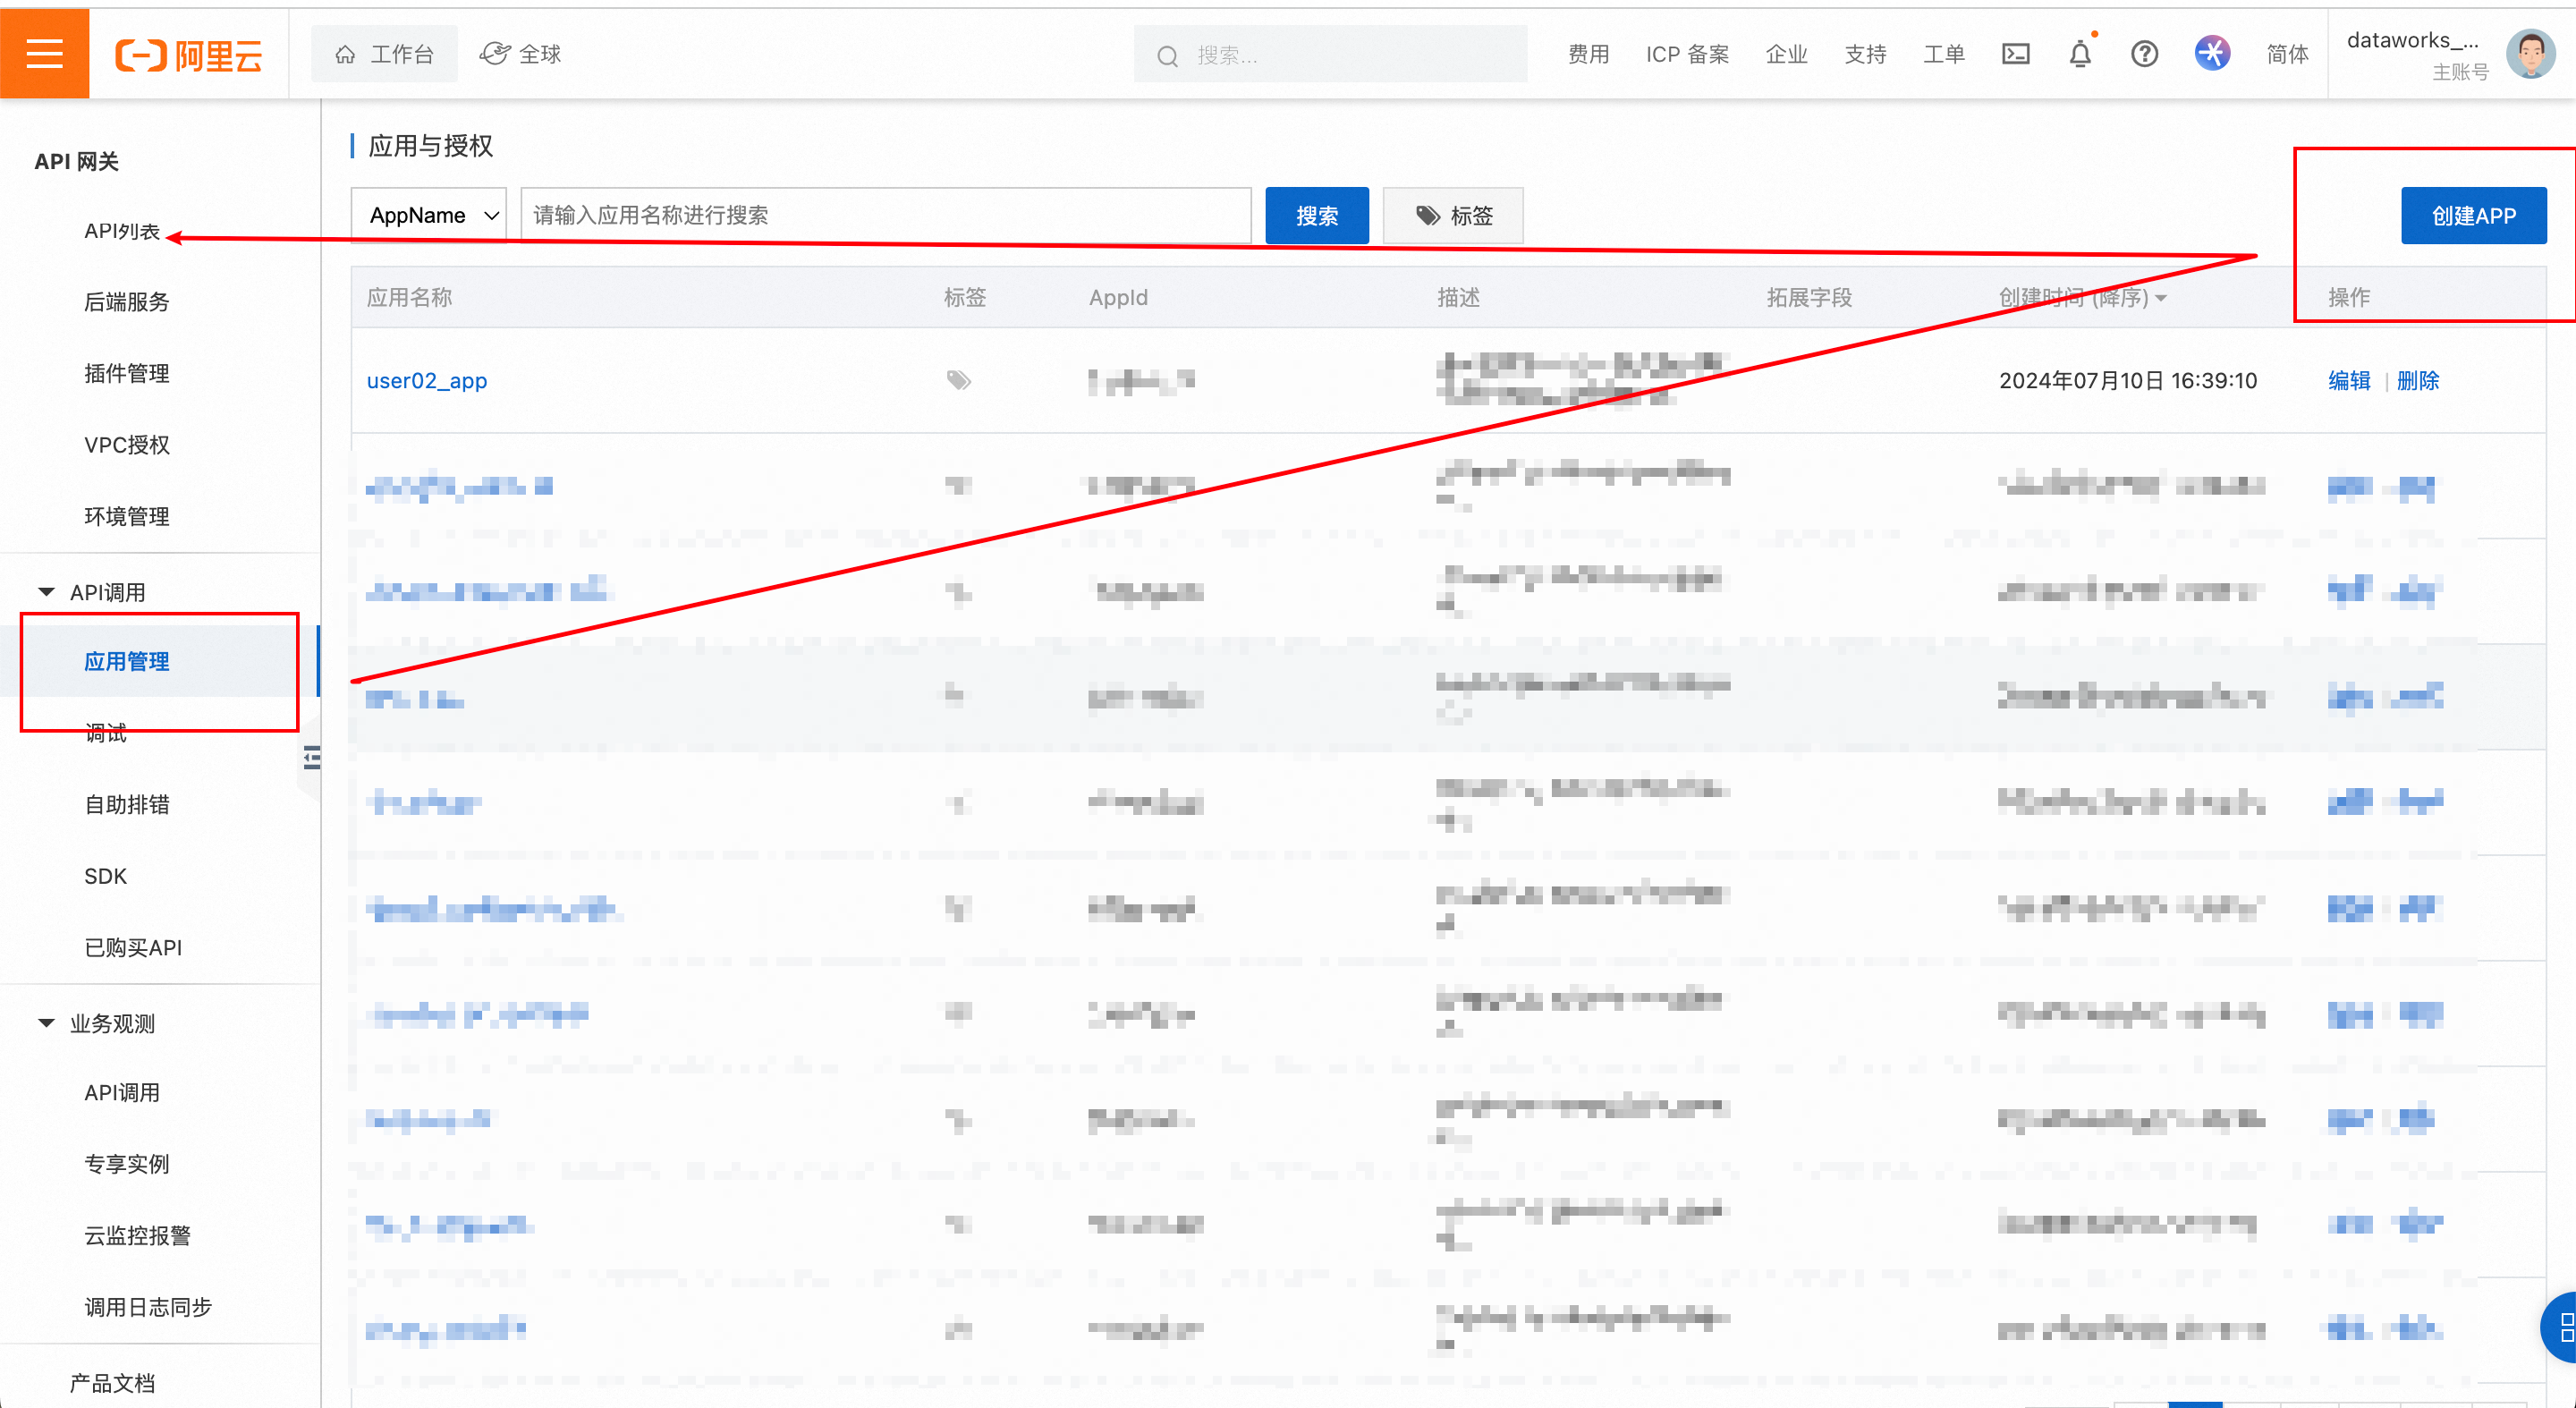2576x1408 pixels.
Task: Click the user avatar picture
Action: click(x=2531, y=54)
